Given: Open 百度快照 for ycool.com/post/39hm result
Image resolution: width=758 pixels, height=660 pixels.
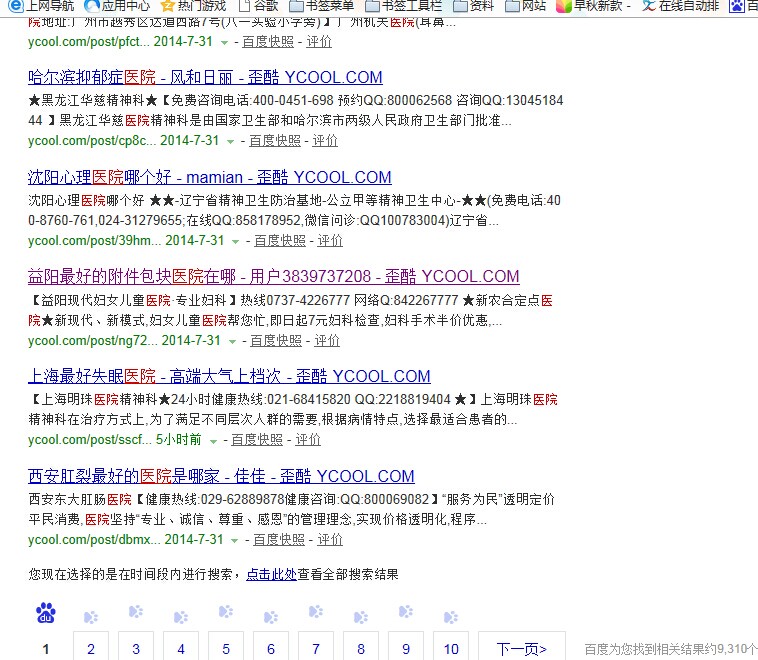Looking at the screenshot, I should click(x=280, y=240).
